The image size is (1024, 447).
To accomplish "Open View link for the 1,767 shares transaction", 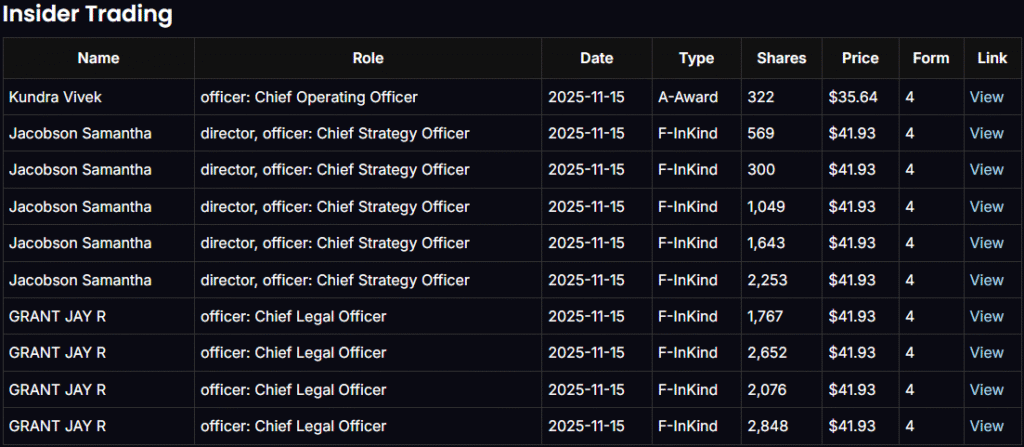I will point(986,316).
